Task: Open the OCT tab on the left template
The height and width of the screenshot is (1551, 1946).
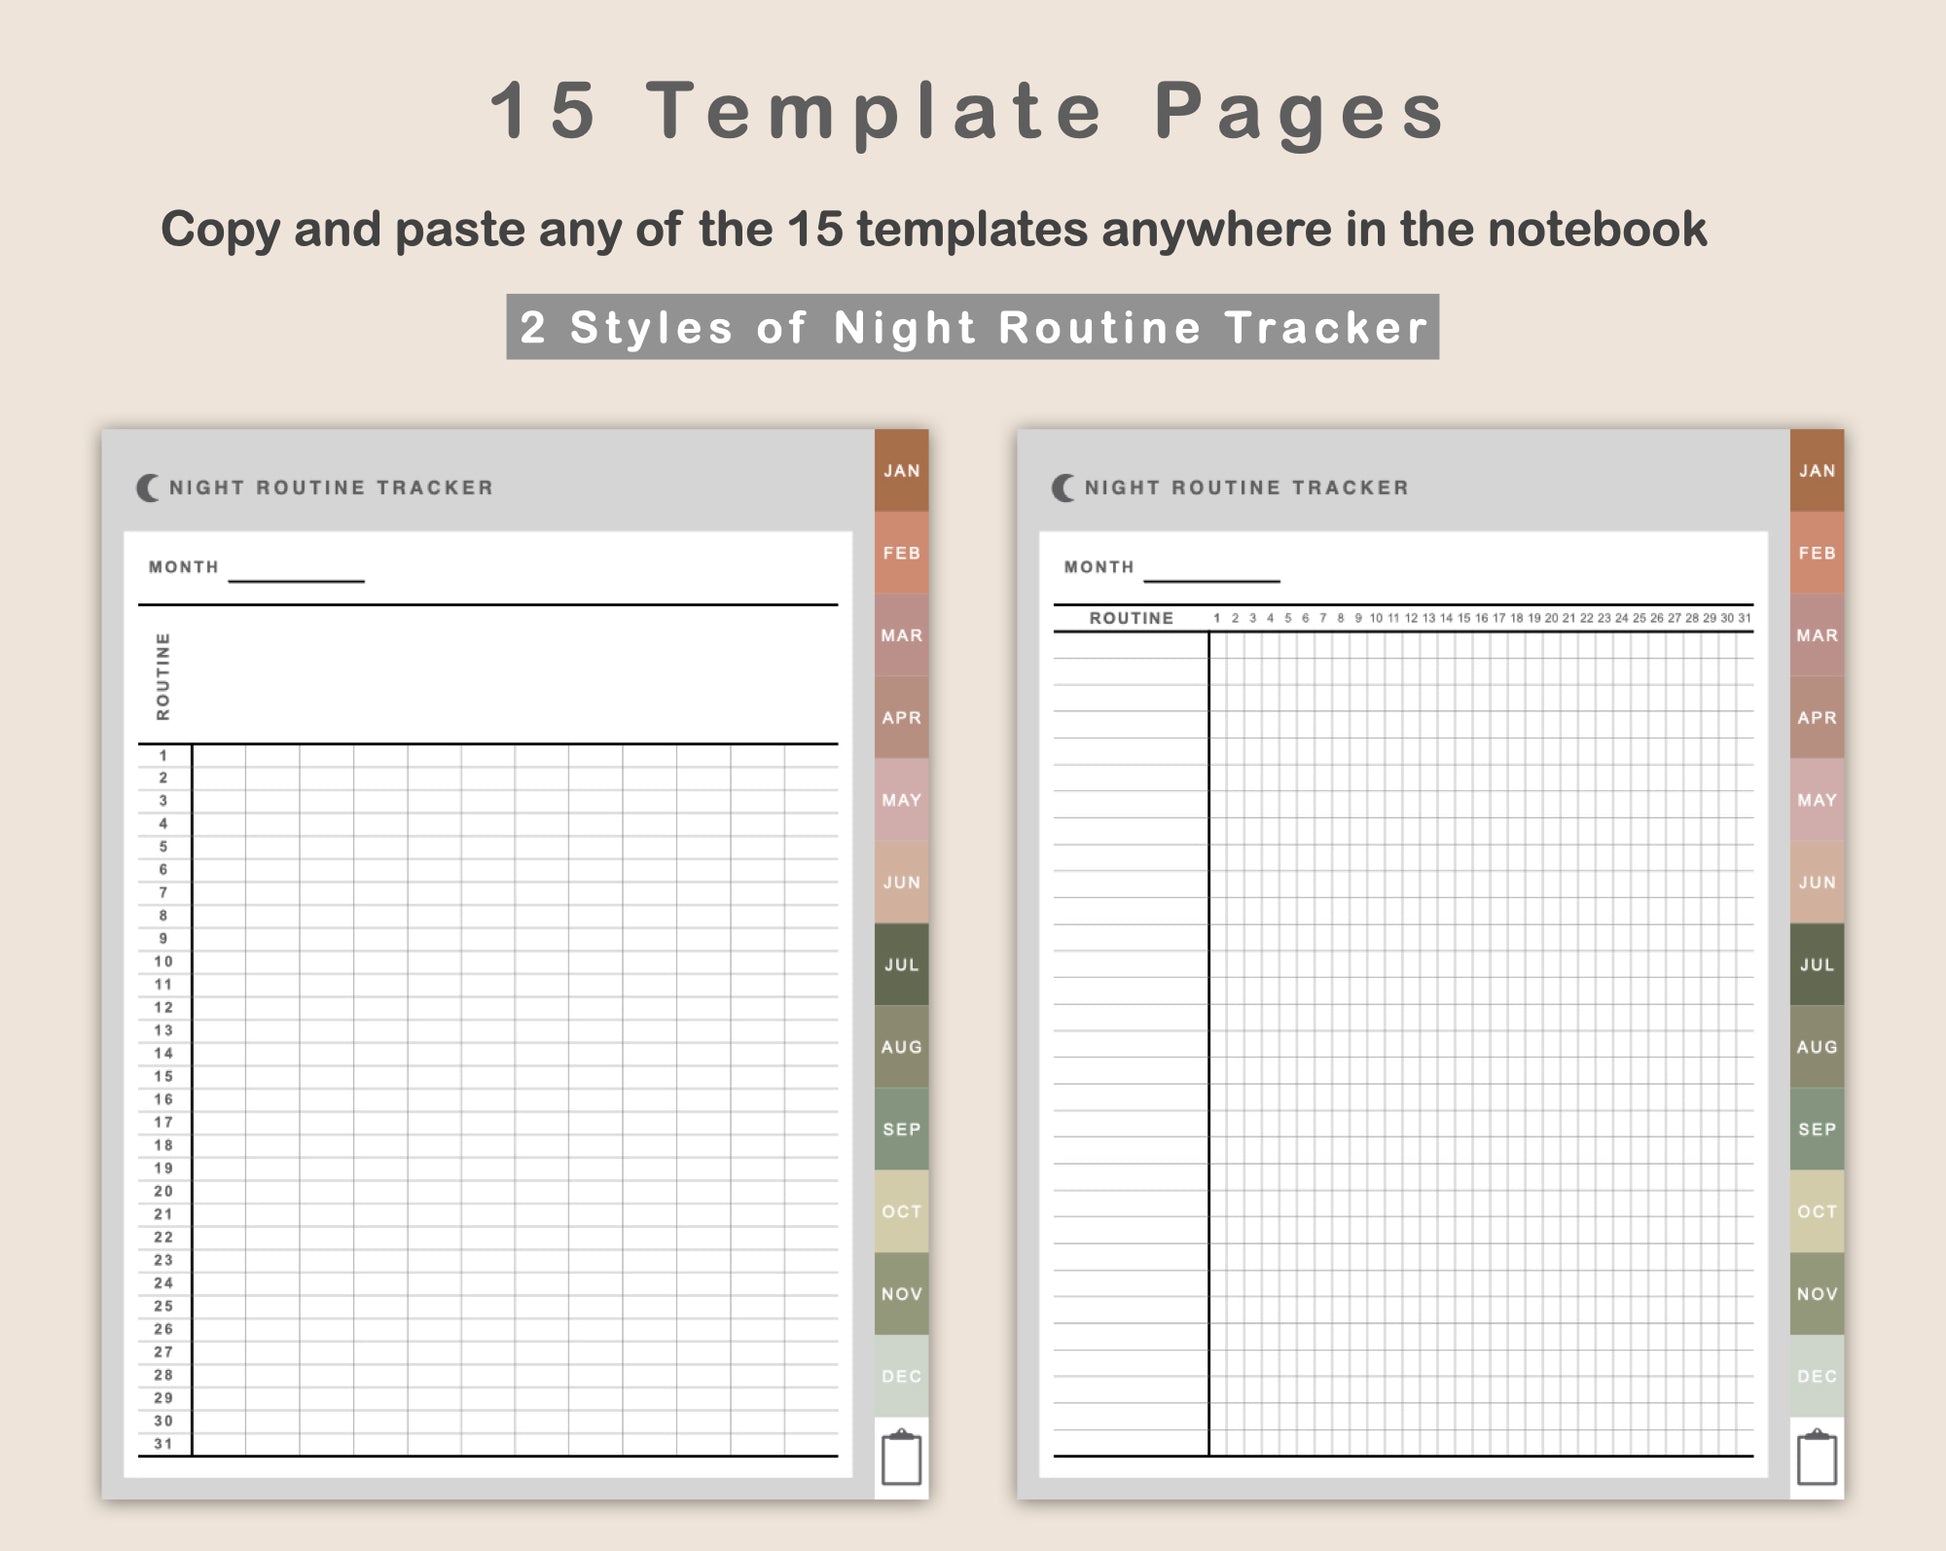Action: tap(901, 1211)
